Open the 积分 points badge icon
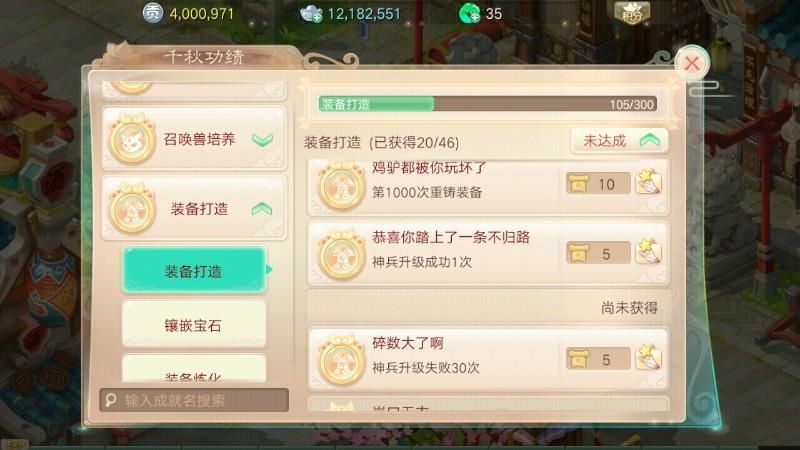Screen dimensions: 800x450 tap(632, 13)
